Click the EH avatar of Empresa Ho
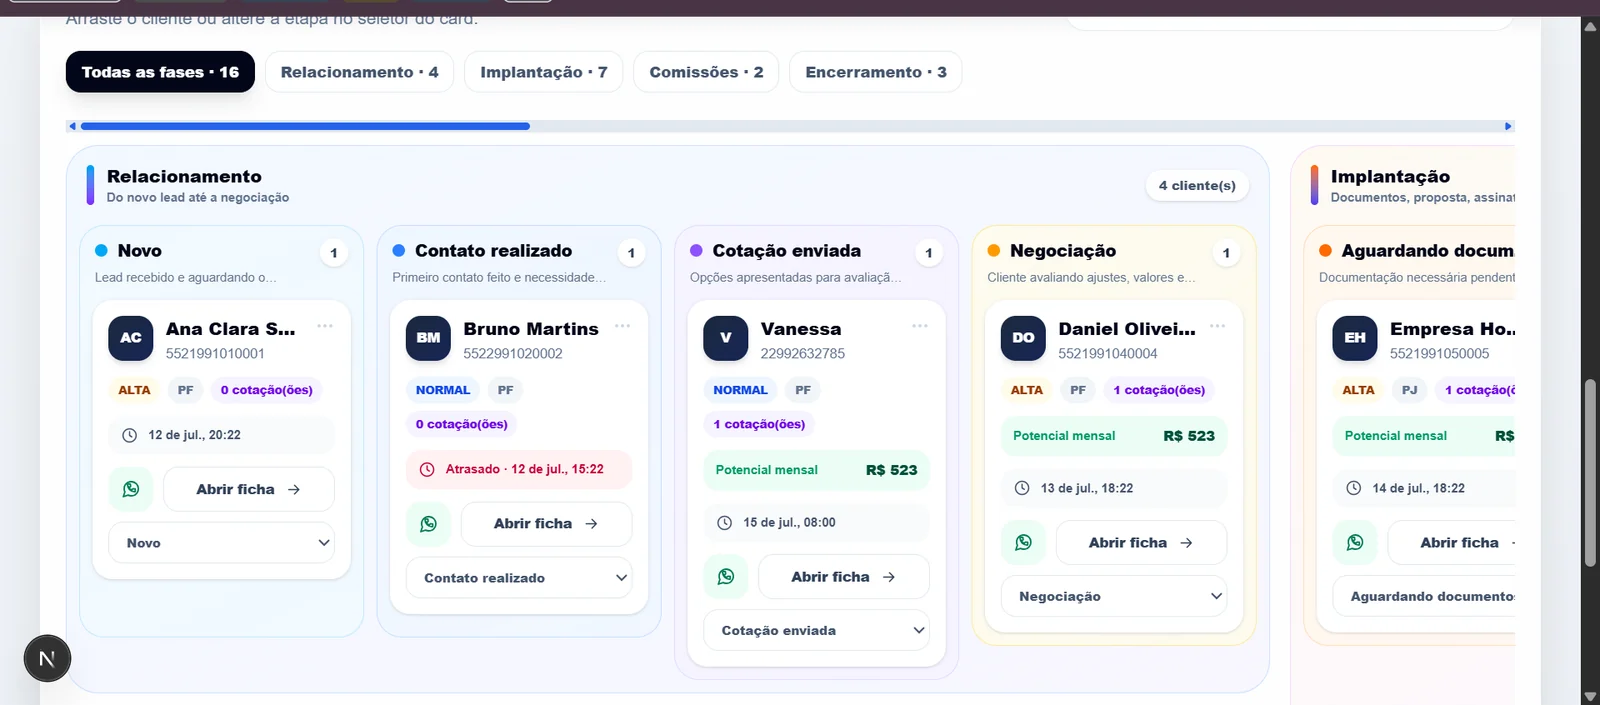The width and height of the screenshot is (1600, 705). [x=1355, y=338]
